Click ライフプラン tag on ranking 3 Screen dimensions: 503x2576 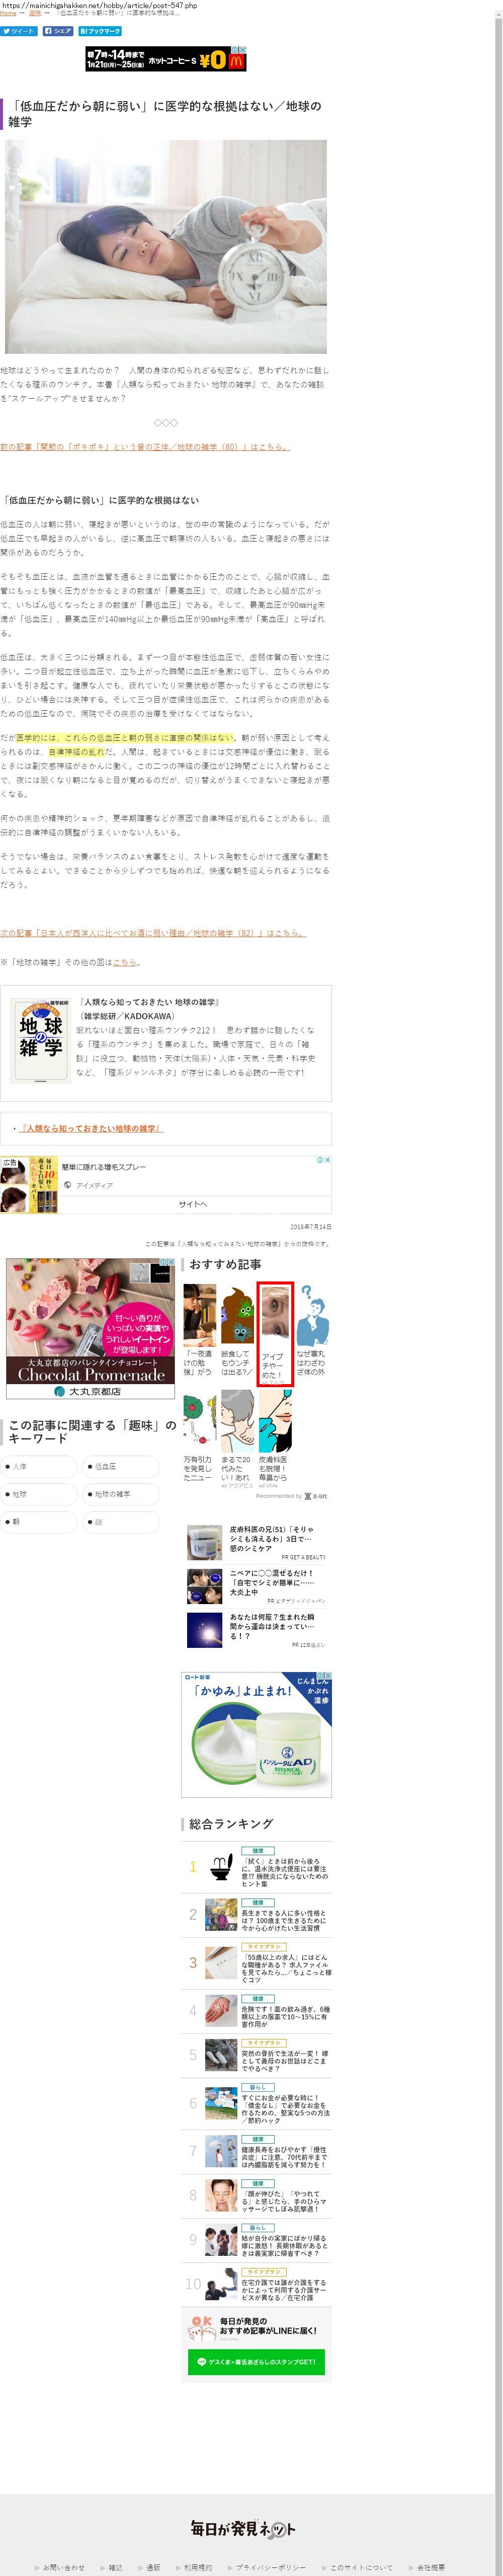[x=264, y=1946]
